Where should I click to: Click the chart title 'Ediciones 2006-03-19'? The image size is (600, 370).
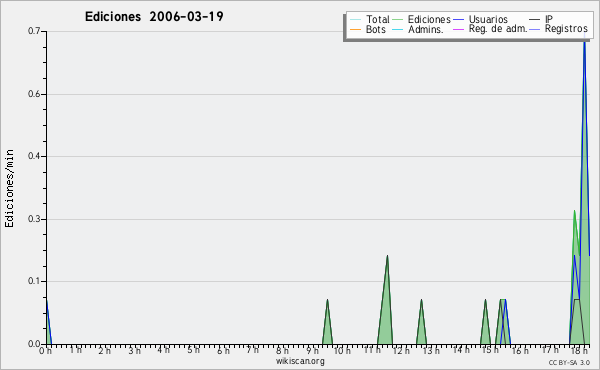154,17
